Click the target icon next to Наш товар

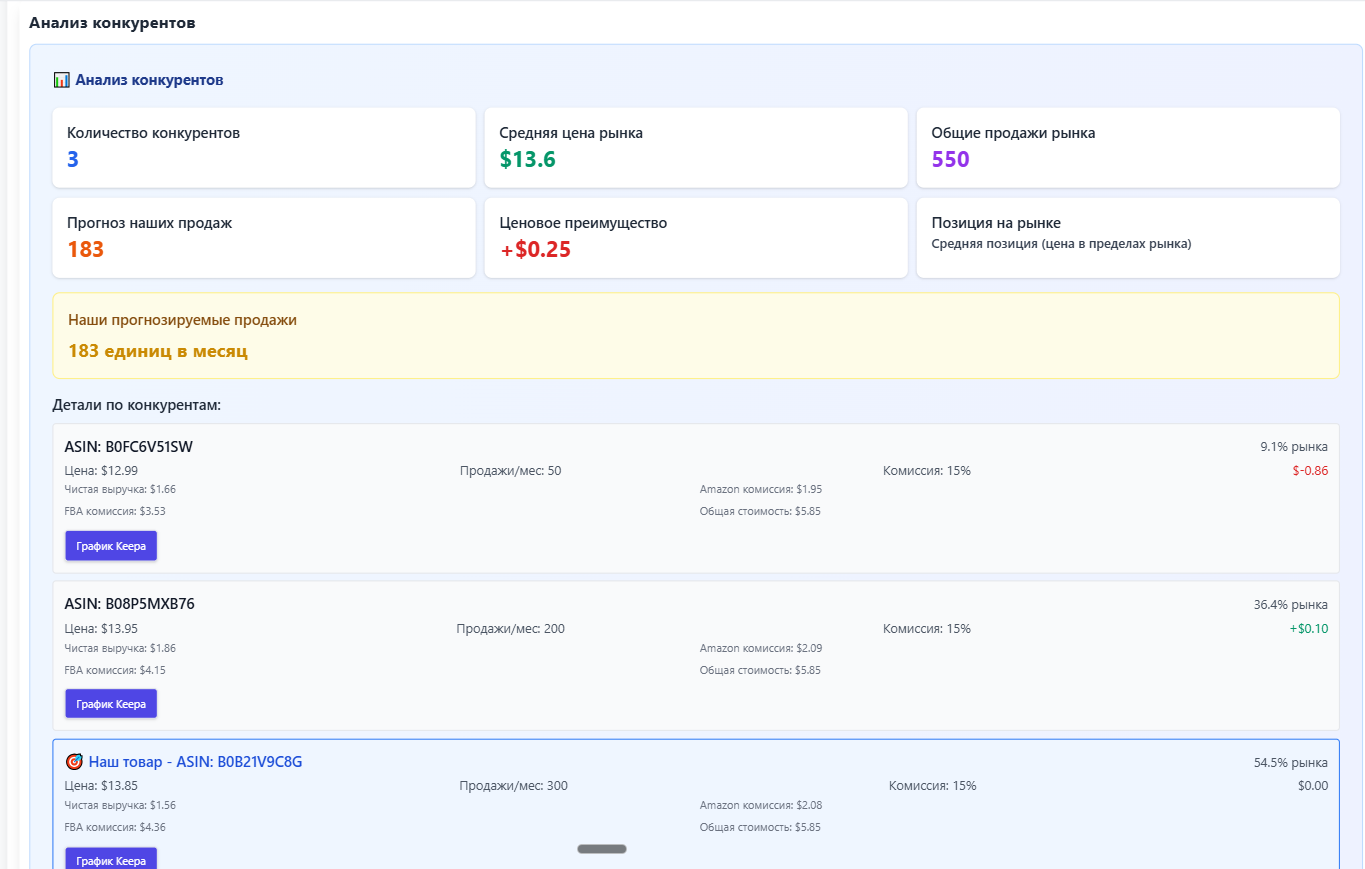click(x=74, y=762)
